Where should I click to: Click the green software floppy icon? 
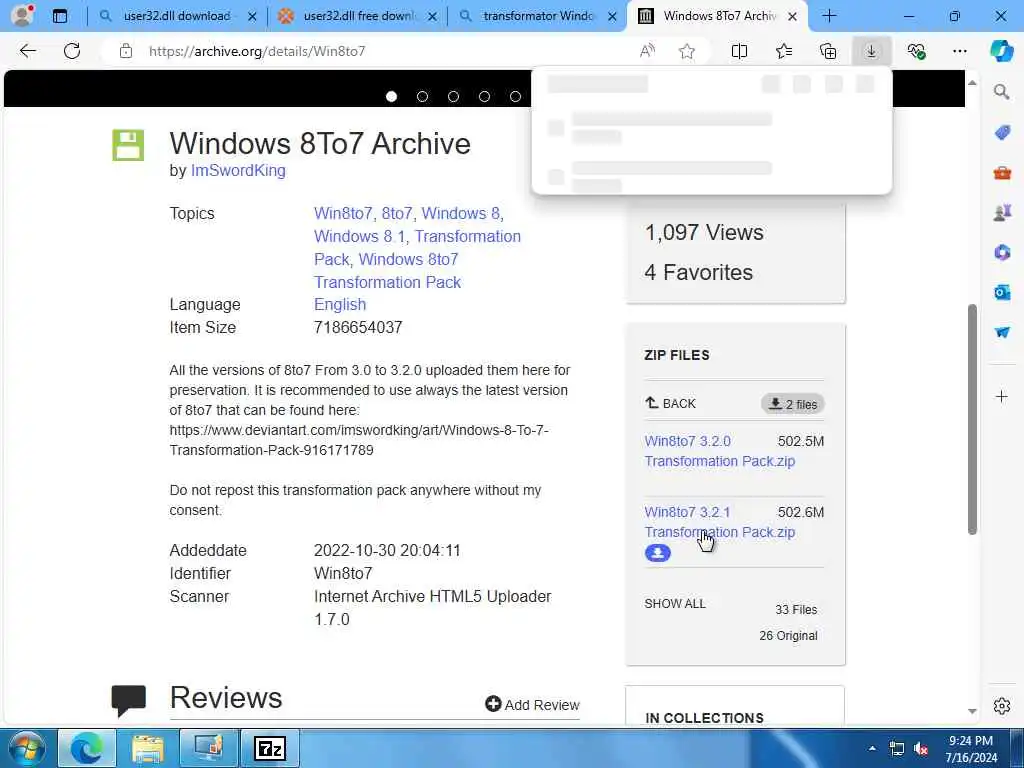(x=128, y=145)
